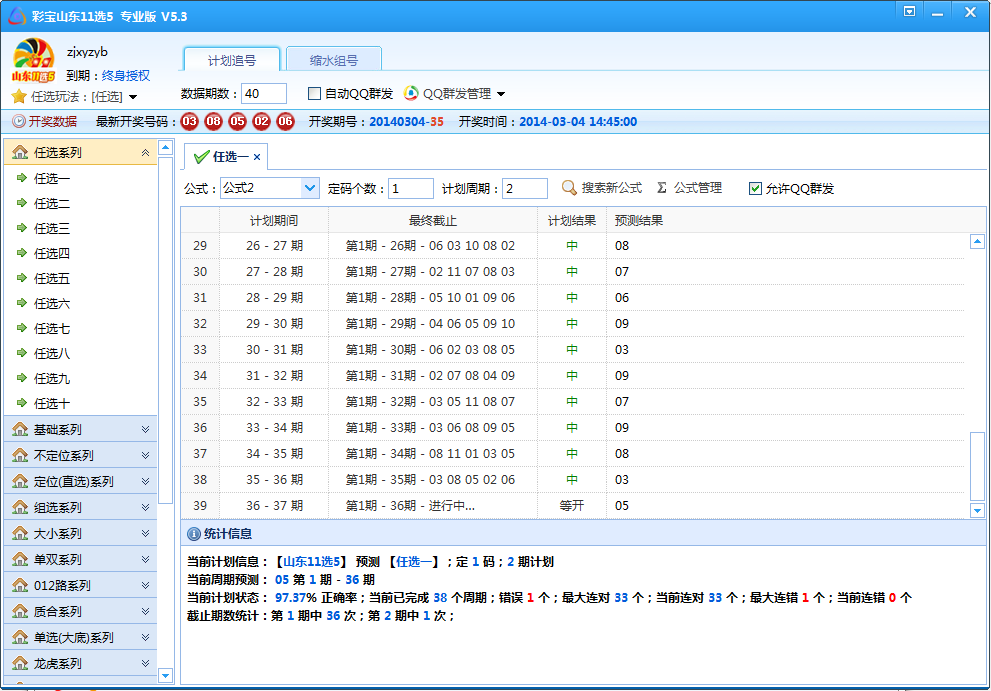Image resolution: width=991 pixels, height=691 pixels.
Task: Open the 公式 dropdown list
Action: point(309,188)
